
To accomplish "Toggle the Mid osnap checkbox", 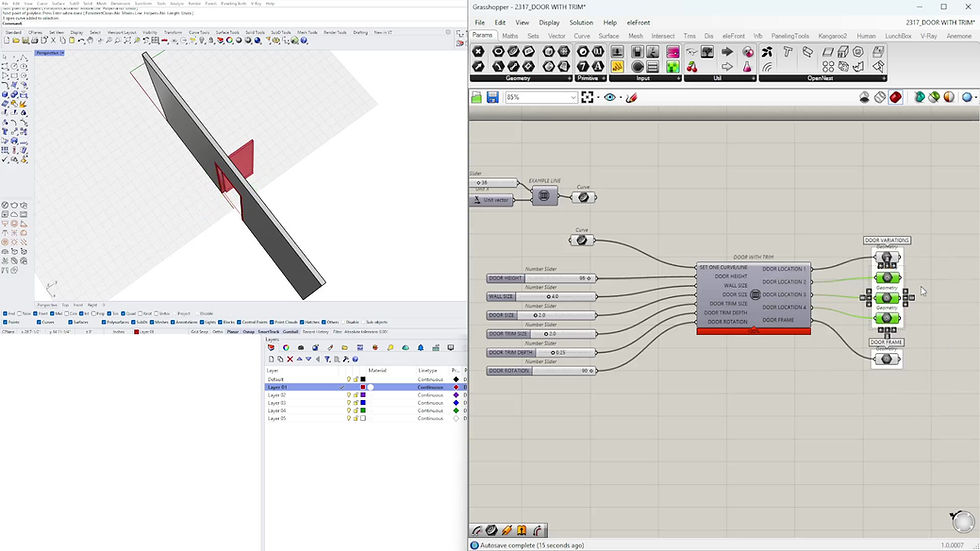I will tap(51, 314).
